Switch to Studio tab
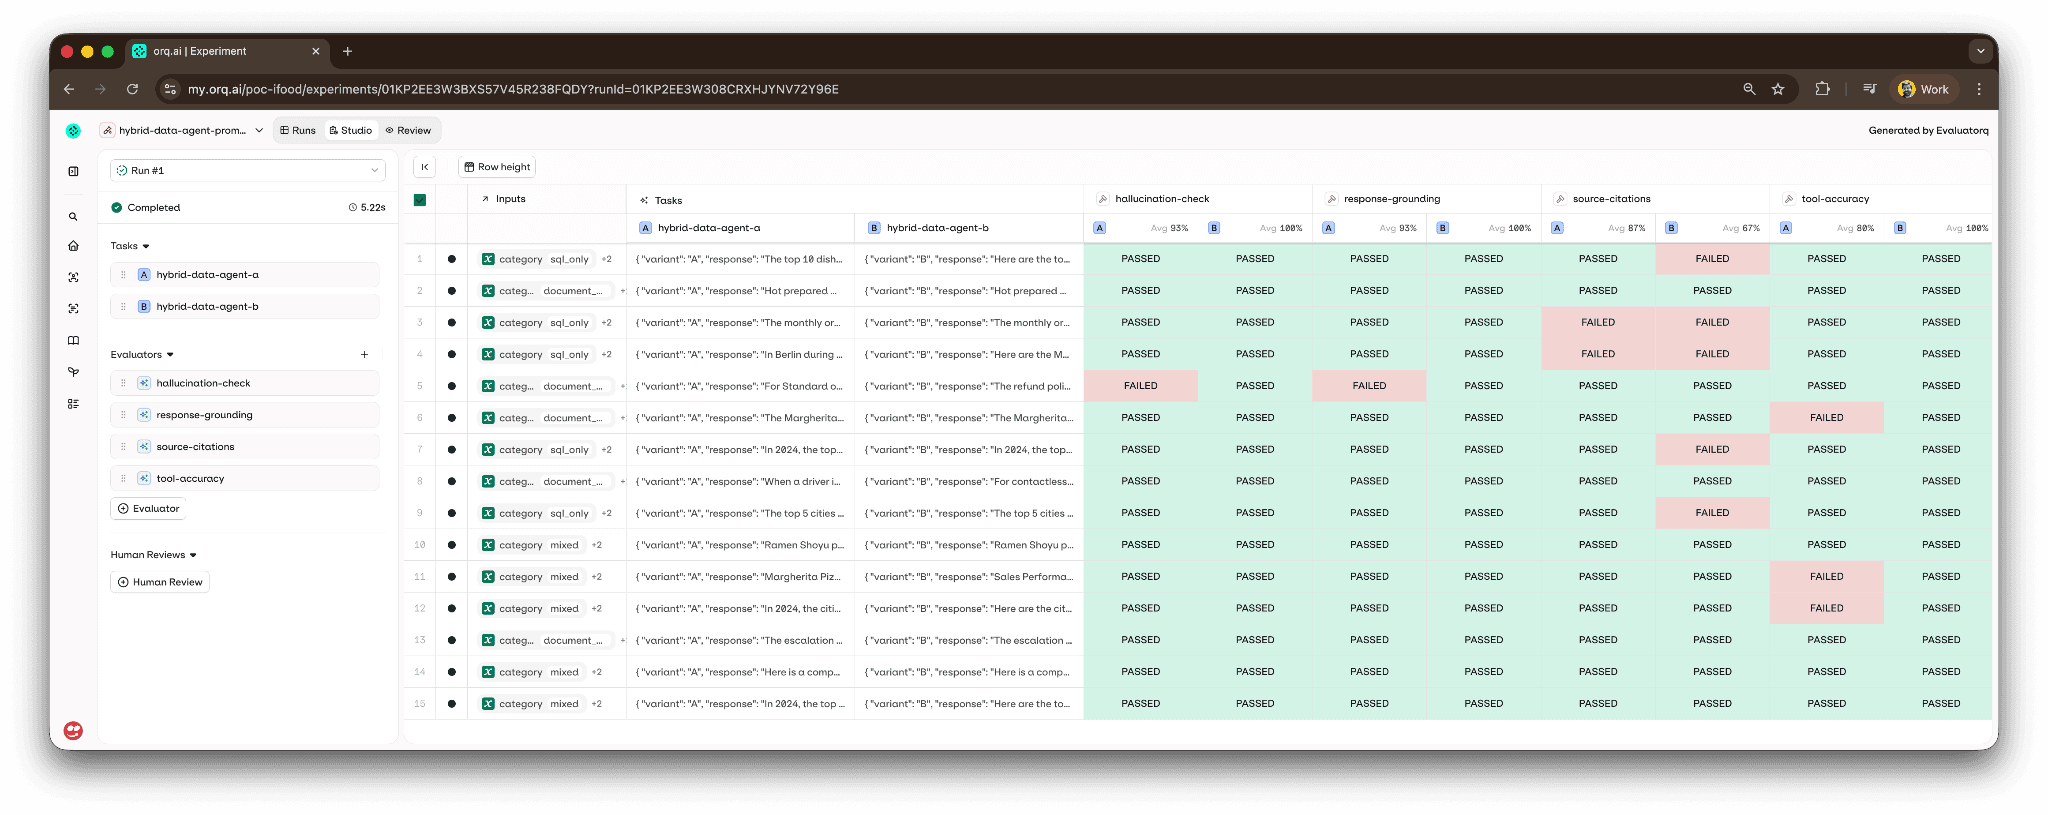This screenshot has height=815, width=2048. click(351, 130)
